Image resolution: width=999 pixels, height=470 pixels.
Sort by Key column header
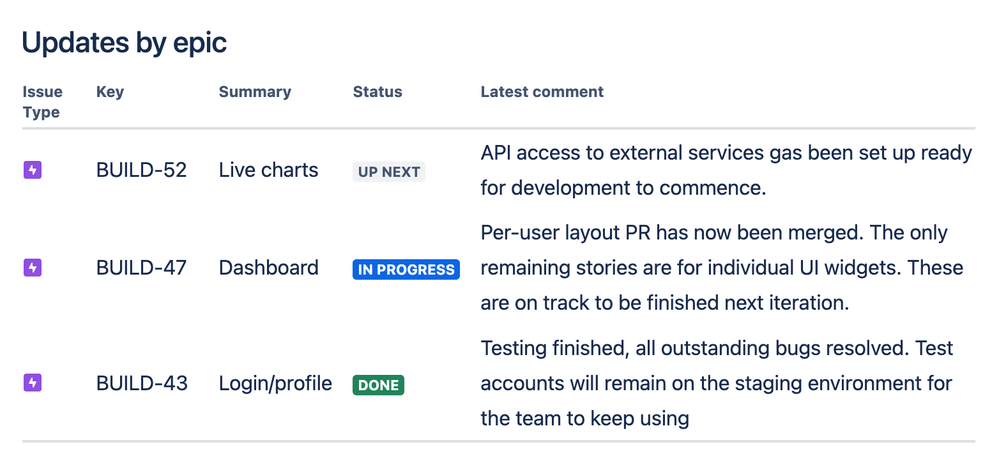[x=110, y=92]
